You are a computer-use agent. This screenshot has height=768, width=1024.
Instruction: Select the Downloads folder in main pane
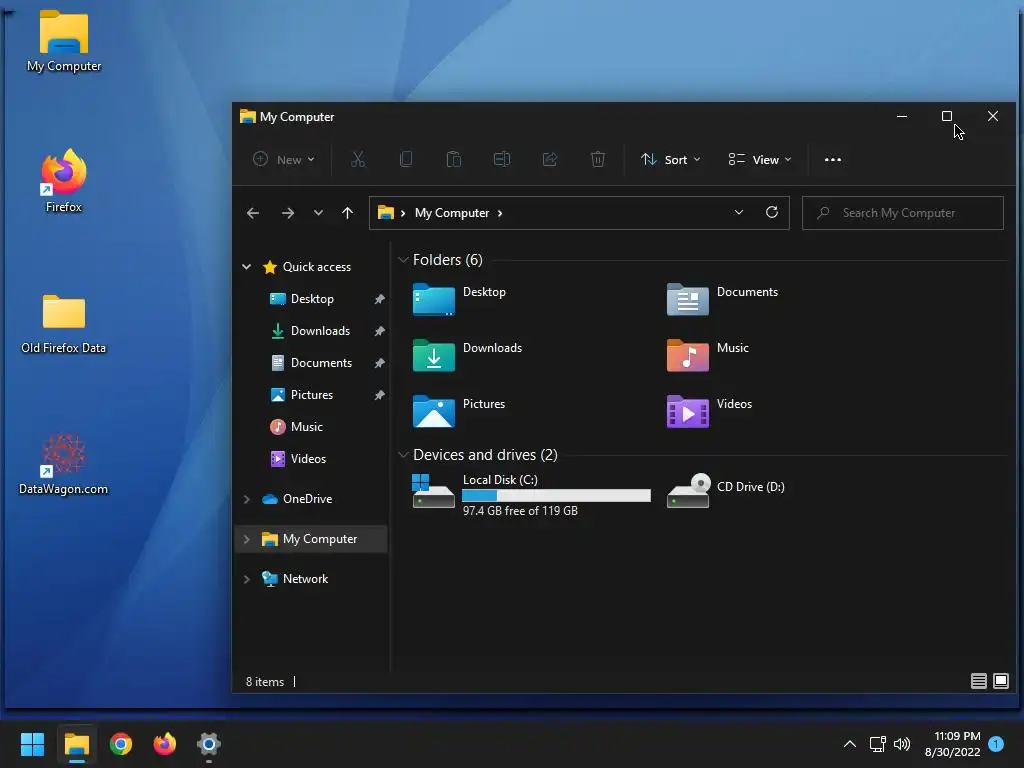tap(467, 356)
